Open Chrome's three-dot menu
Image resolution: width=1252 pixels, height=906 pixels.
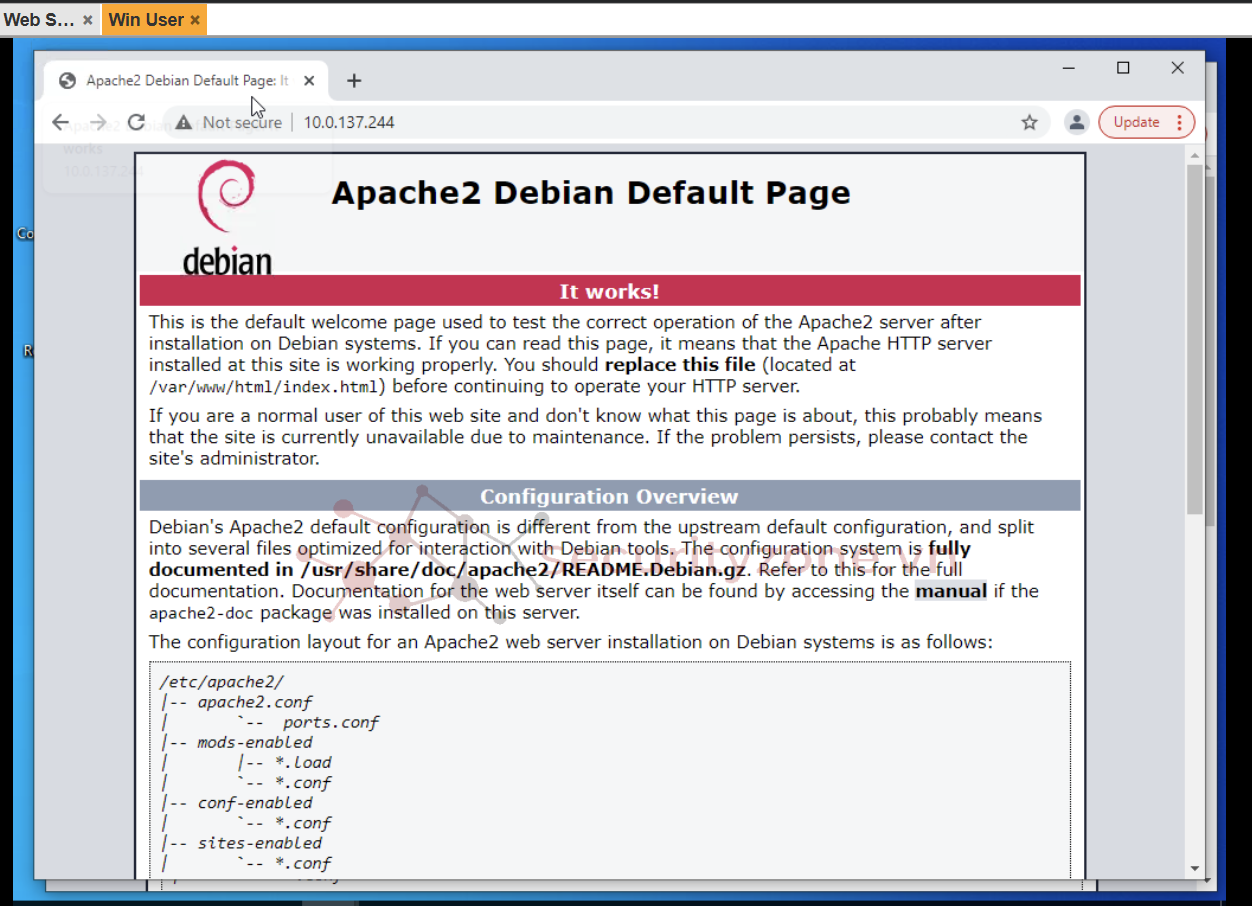point(1179,122)
